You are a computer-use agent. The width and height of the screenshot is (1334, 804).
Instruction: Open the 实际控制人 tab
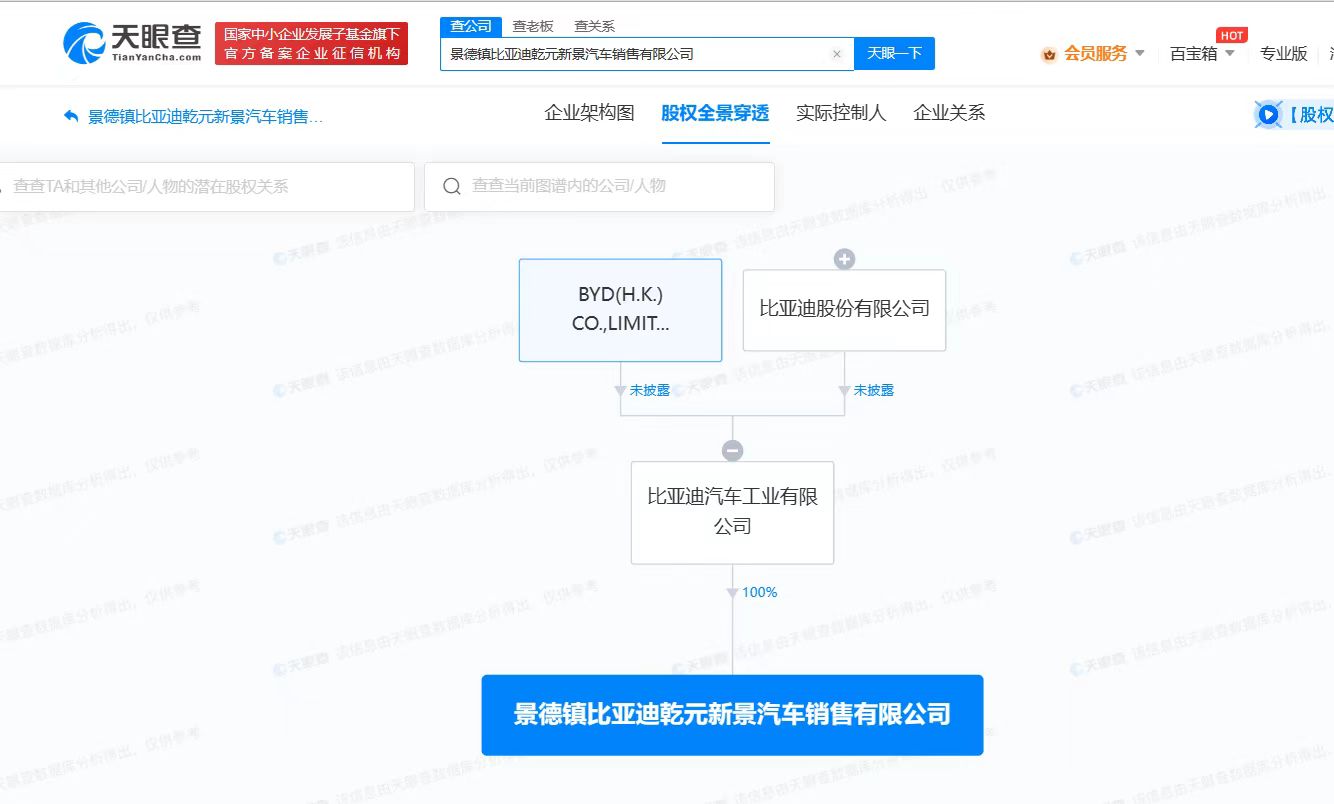(841, 113)
